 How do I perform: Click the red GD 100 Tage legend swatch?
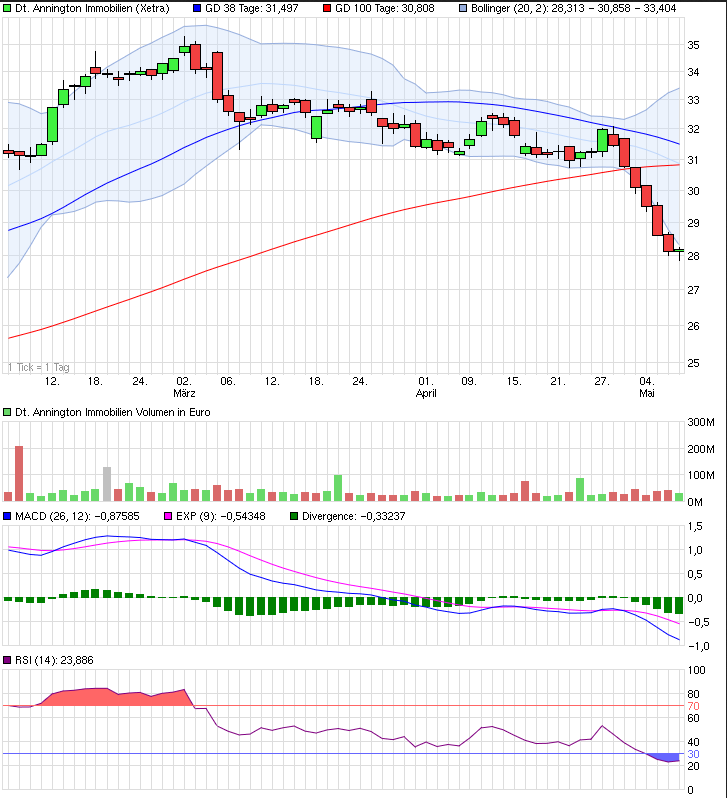[327, 8]
